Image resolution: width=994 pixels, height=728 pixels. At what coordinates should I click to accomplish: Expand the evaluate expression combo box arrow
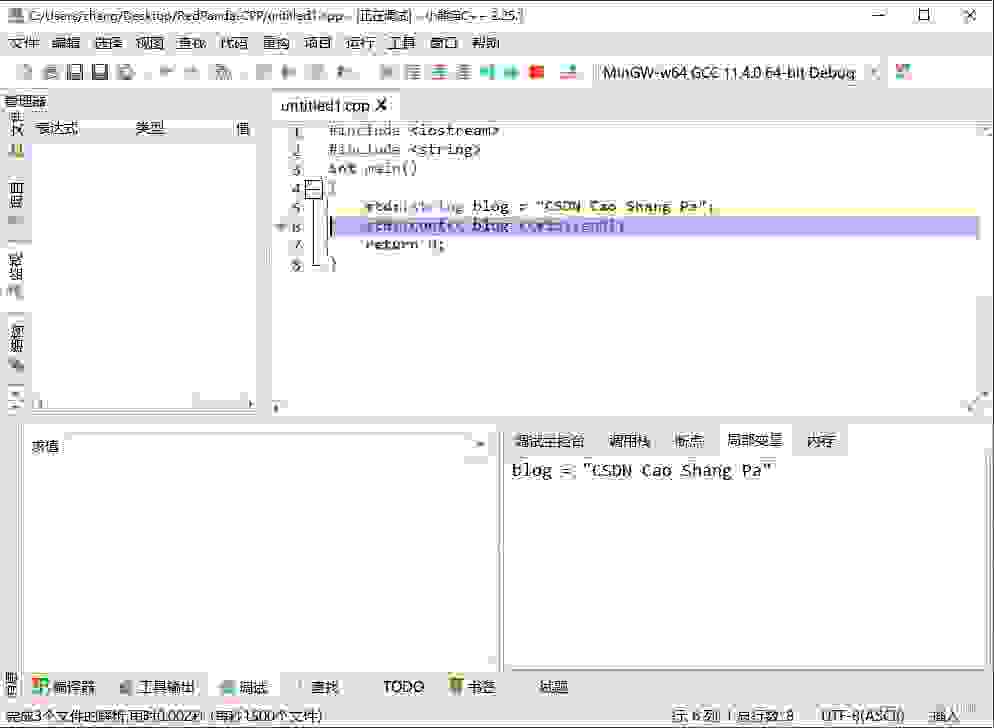pos(481,444)
